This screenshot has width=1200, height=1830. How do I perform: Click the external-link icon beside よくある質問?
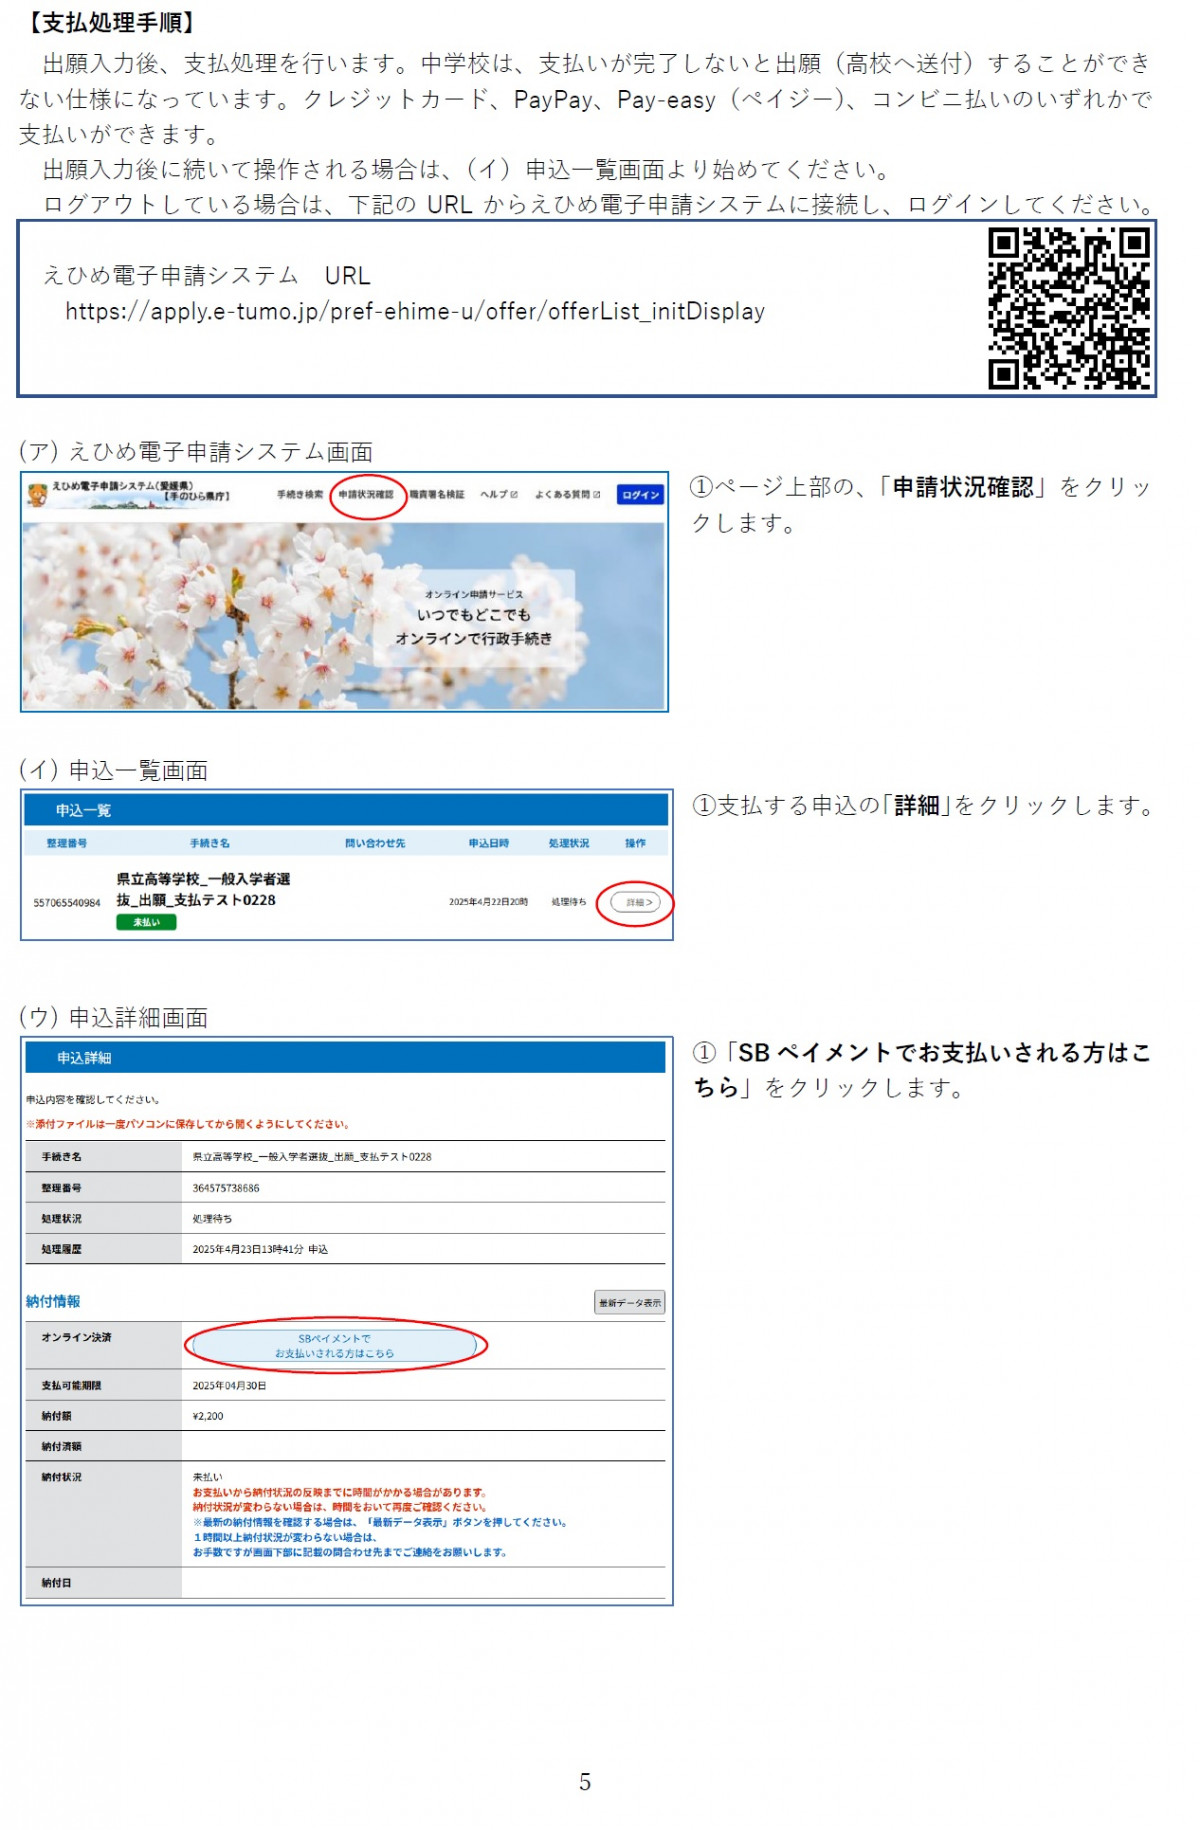point(597,495)
